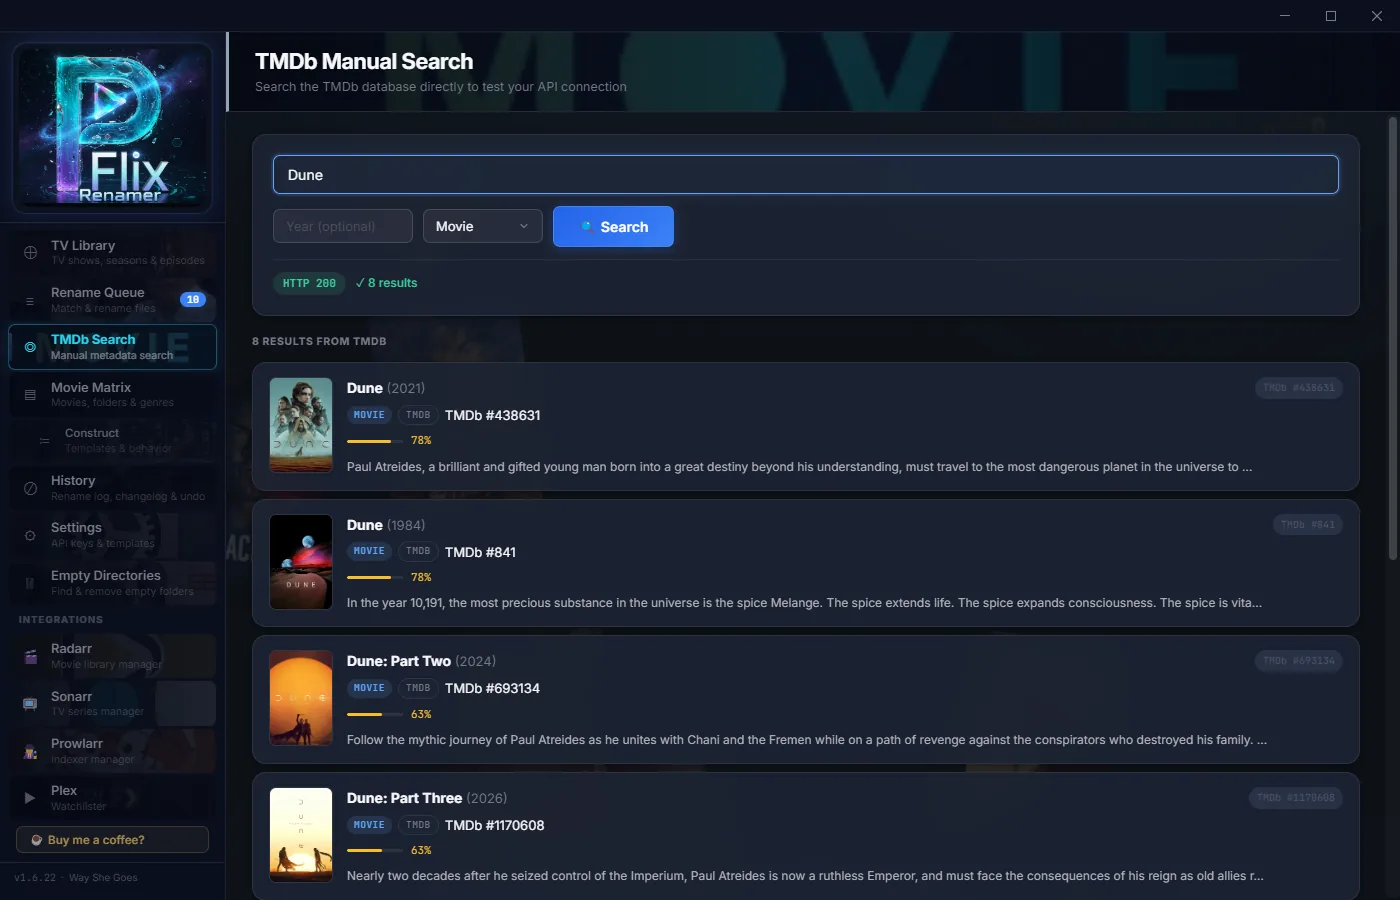Image resolution: width=1400 pixels, height=900 pixels.
Task: Open the media type dropdown showing Movie
Action: 483,226
